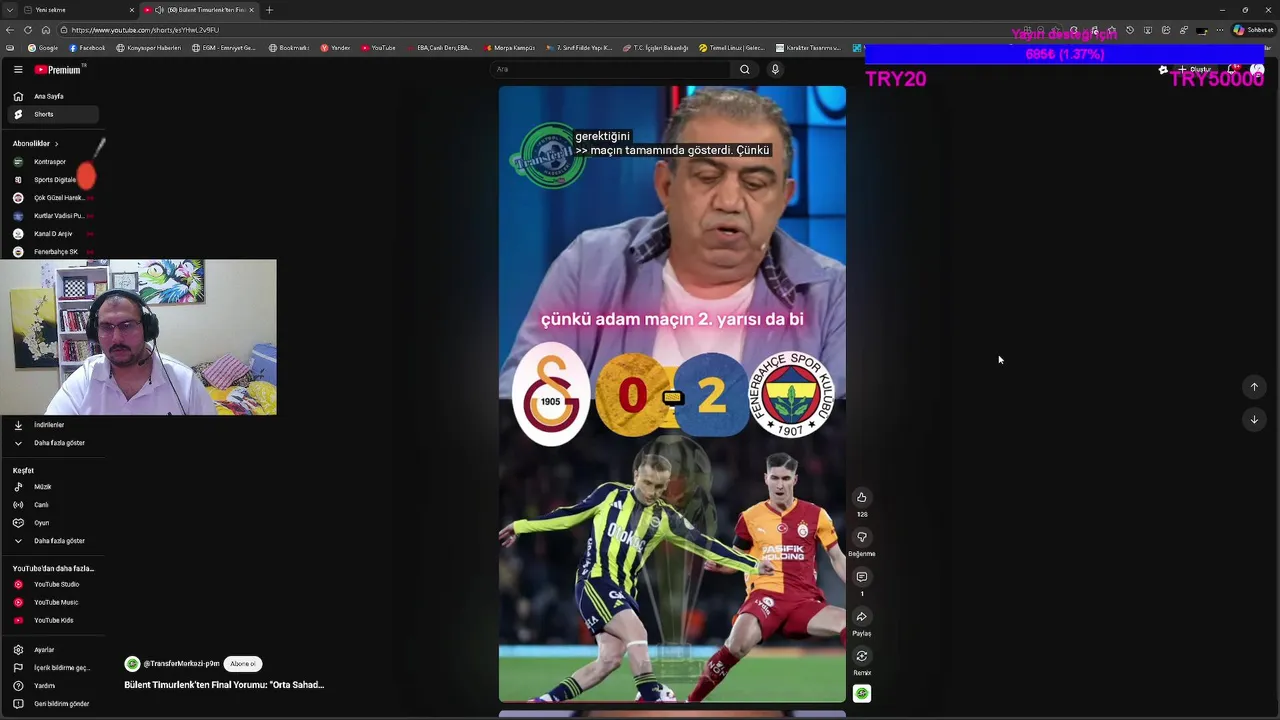1280x720 pixels.
Task: Open the YouTube hamburger guide menu
Action: click(x=18, y=69)
